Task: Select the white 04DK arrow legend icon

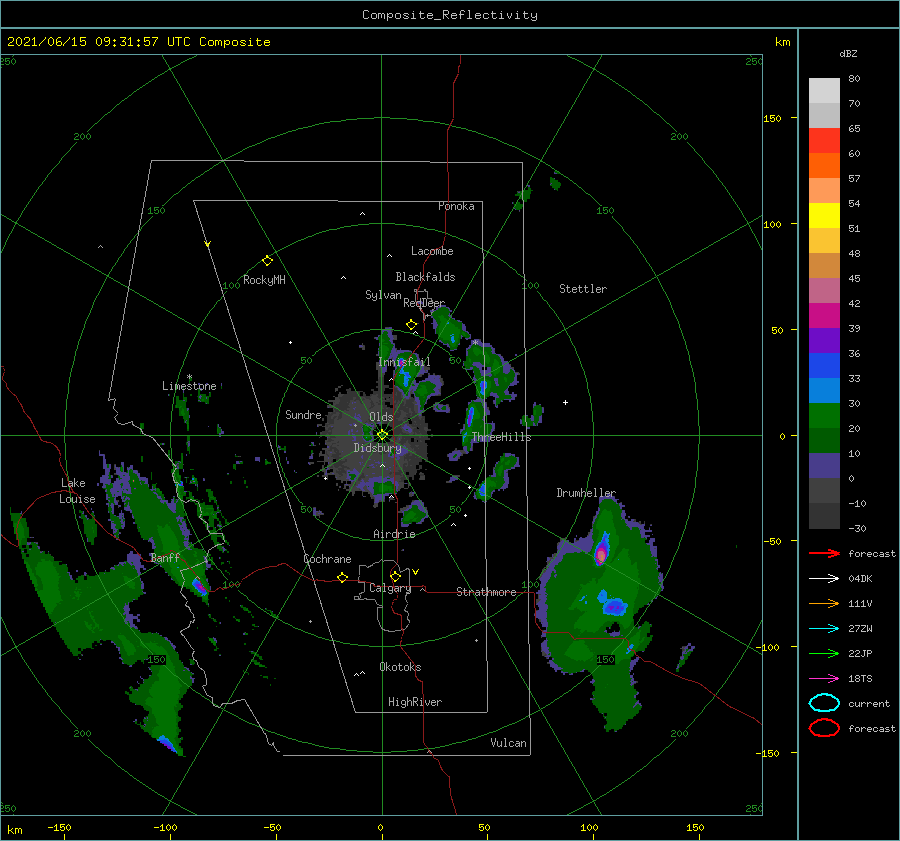Action: coord(824,579)
